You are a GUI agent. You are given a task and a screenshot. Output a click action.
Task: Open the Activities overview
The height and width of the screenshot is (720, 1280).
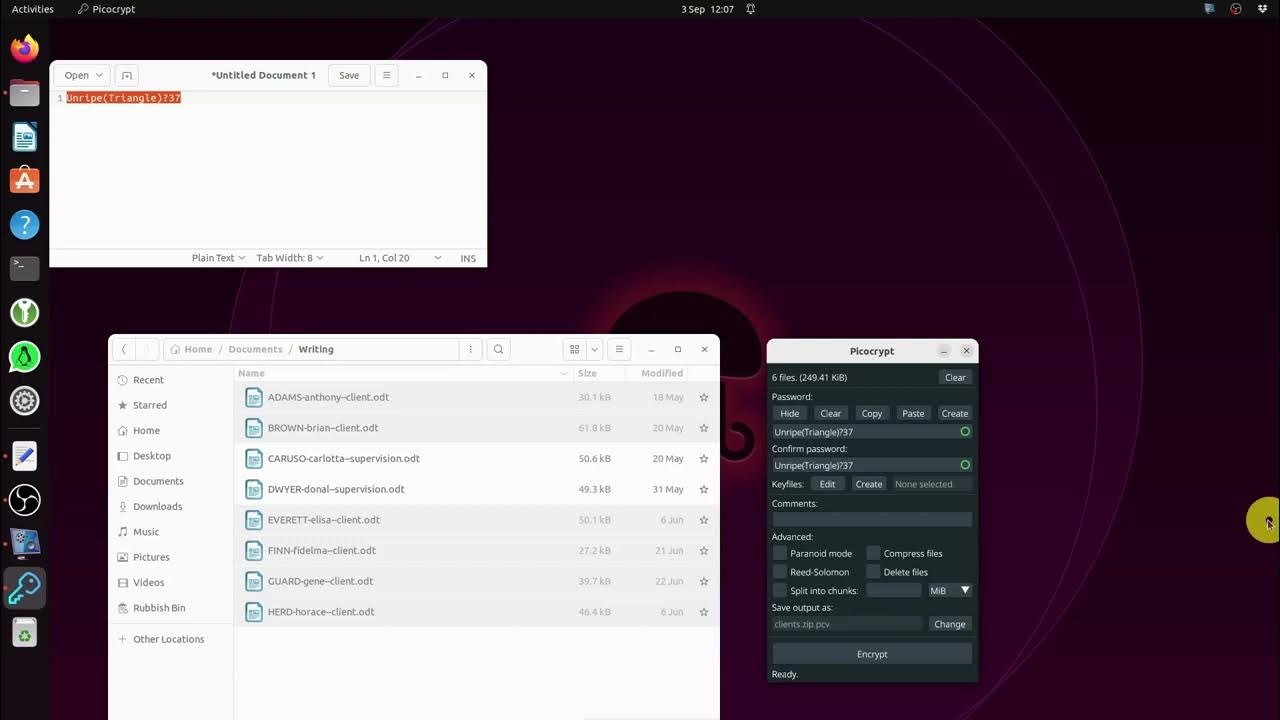[x=33, y=9]
